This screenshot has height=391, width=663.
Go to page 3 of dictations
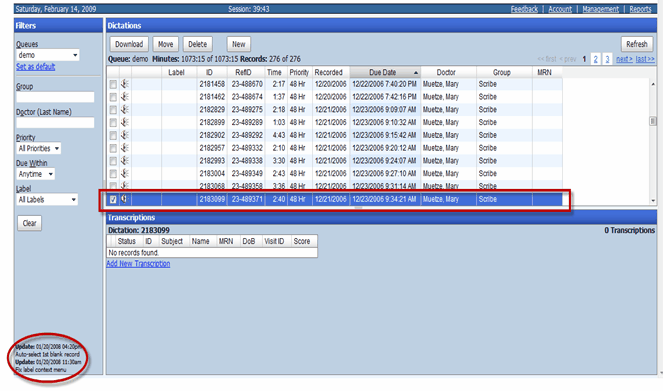tap(608, 59)
